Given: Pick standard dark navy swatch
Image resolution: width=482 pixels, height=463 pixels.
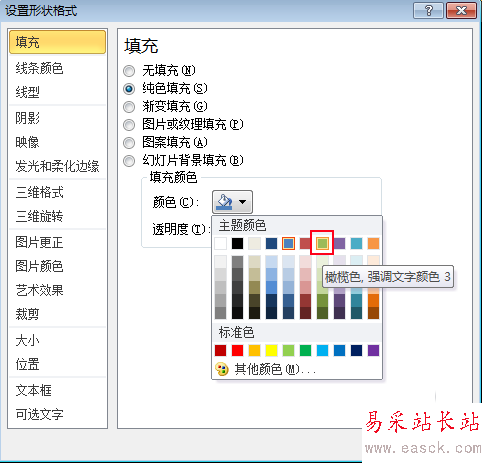Looking at the screenshot, I should (x=356, y=350).
